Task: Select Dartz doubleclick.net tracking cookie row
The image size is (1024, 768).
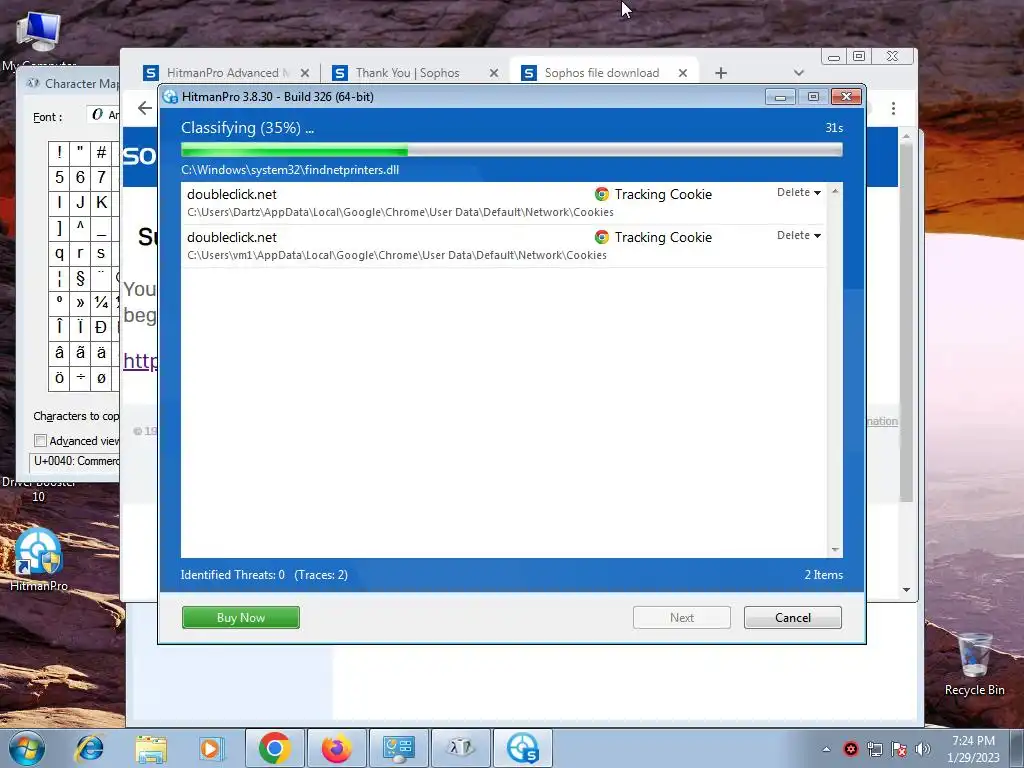Action: pos(503,203)
